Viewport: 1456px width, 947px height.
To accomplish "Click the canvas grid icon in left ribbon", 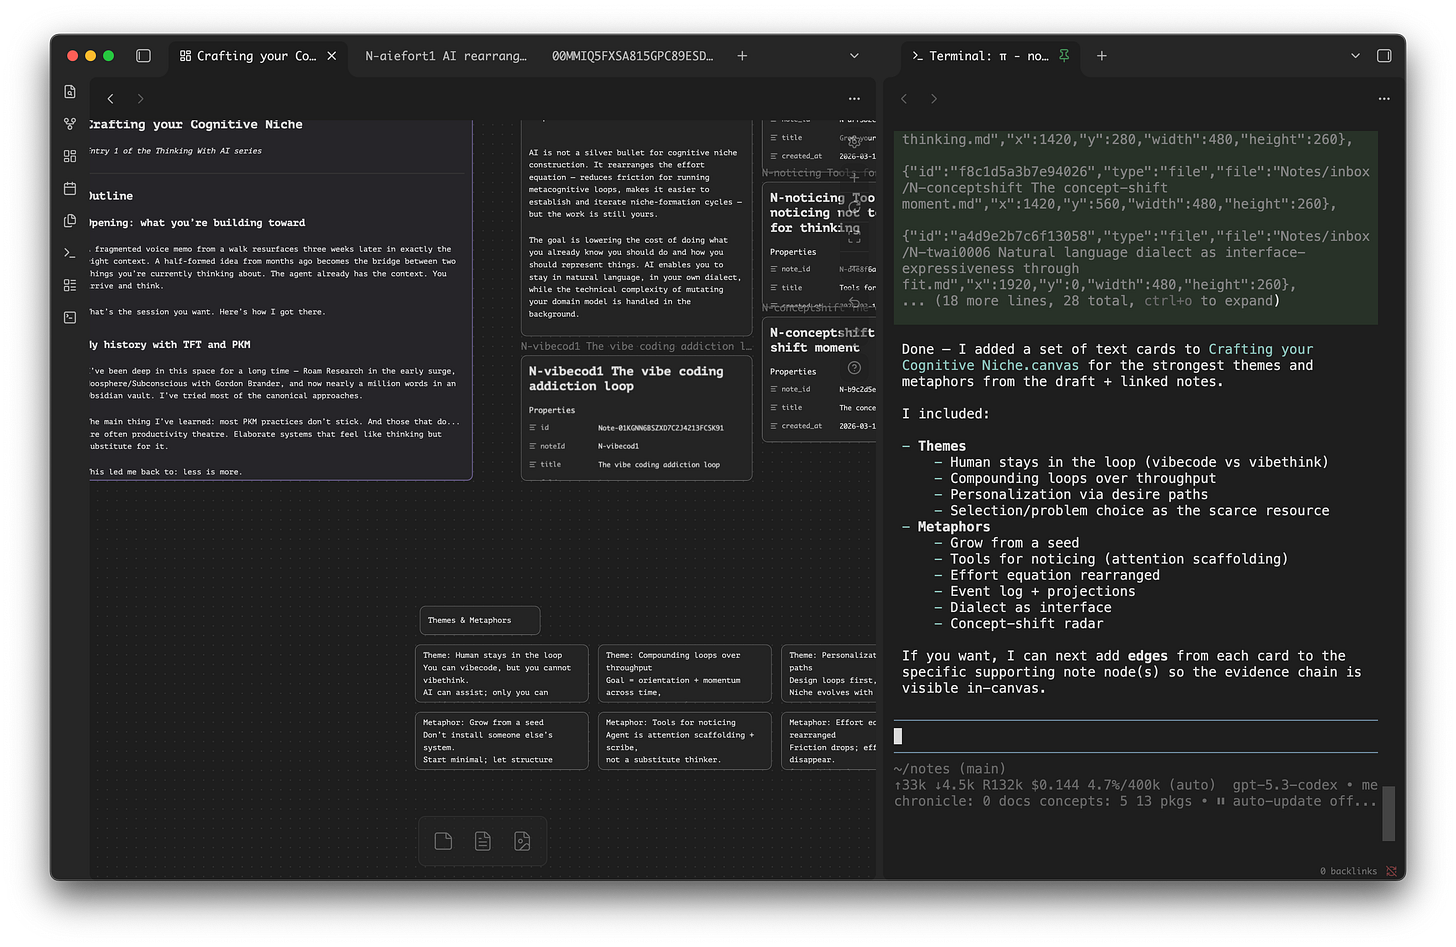I will coord(70,156).
